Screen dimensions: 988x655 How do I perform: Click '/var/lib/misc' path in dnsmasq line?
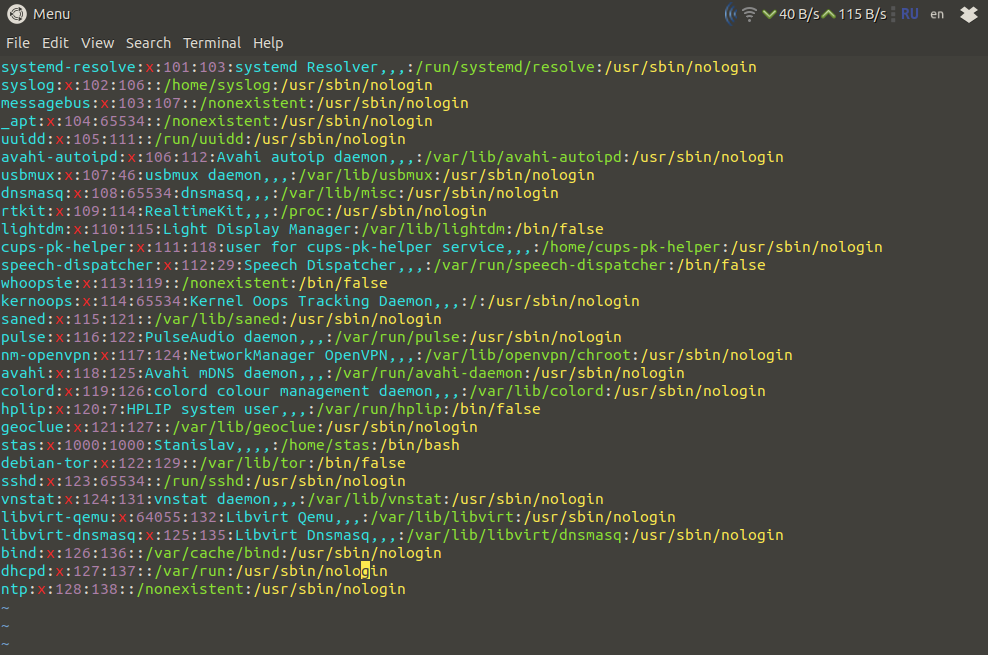pyautogui.click(x=339, y=193)
